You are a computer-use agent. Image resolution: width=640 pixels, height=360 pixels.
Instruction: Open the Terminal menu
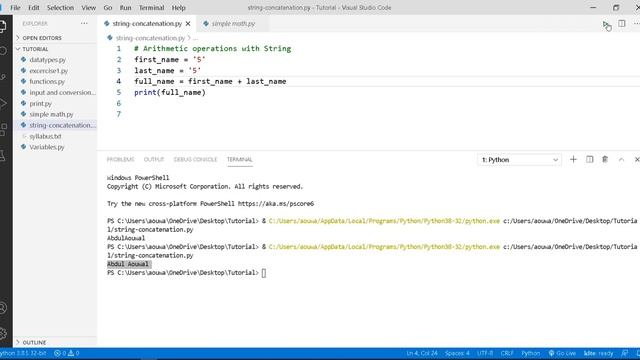click(151, 8)
